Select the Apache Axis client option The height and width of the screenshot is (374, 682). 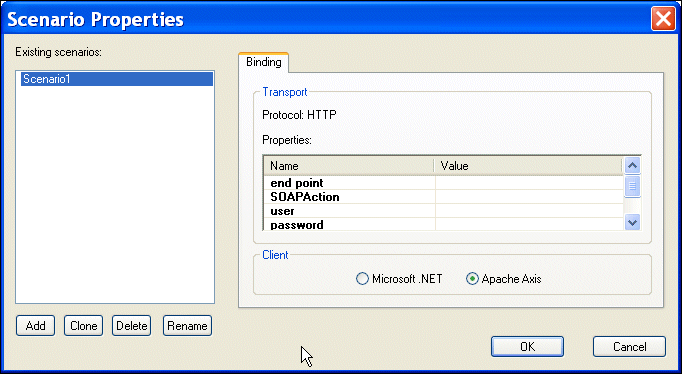tap(504, 279)
